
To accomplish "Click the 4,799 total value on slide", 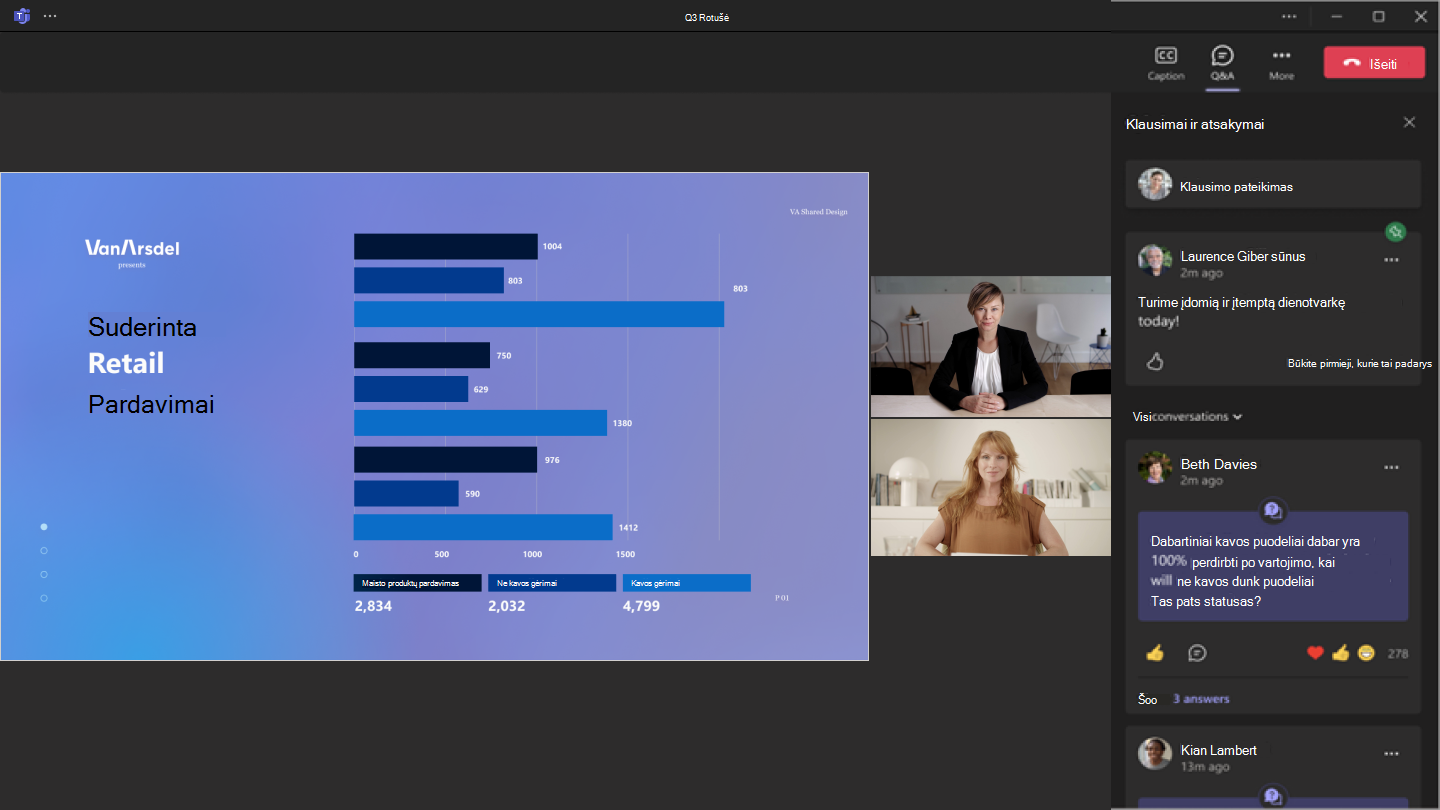I will 641,605.
